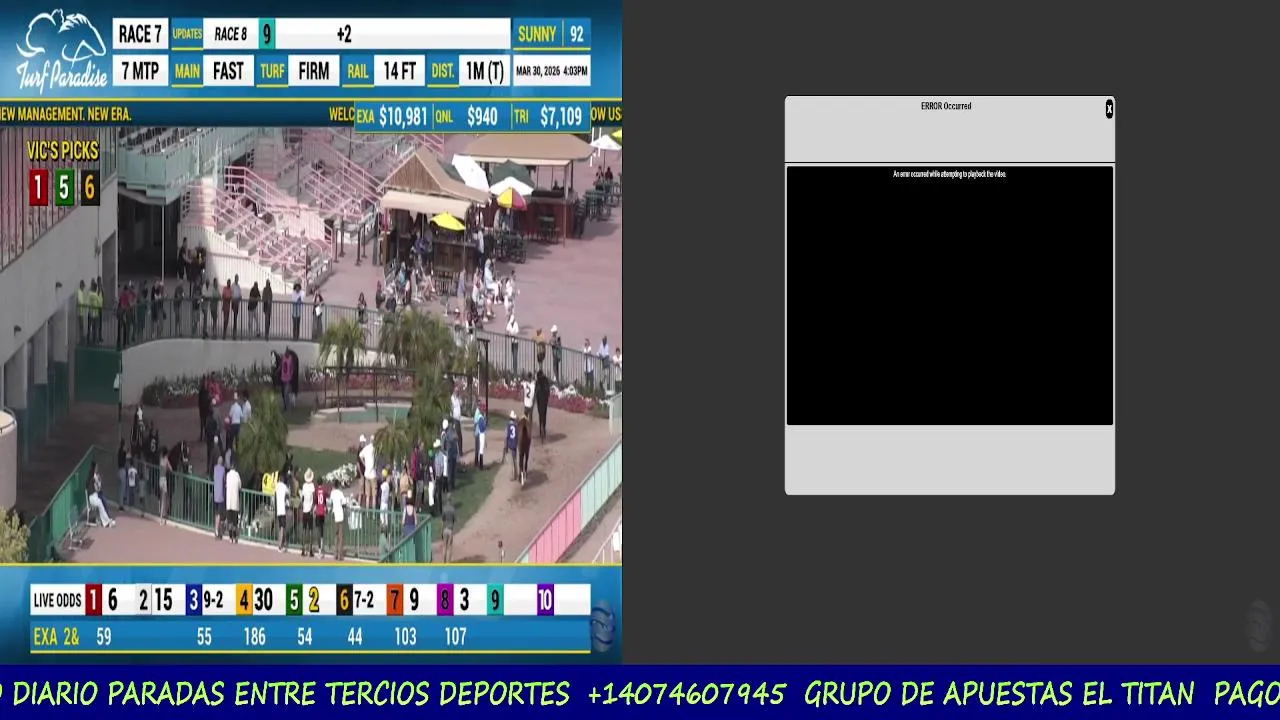The width and height of the screenshot is (1280, 720).
Task: Click the QNL pool '$940'
Action: click(x=482, y=117)
